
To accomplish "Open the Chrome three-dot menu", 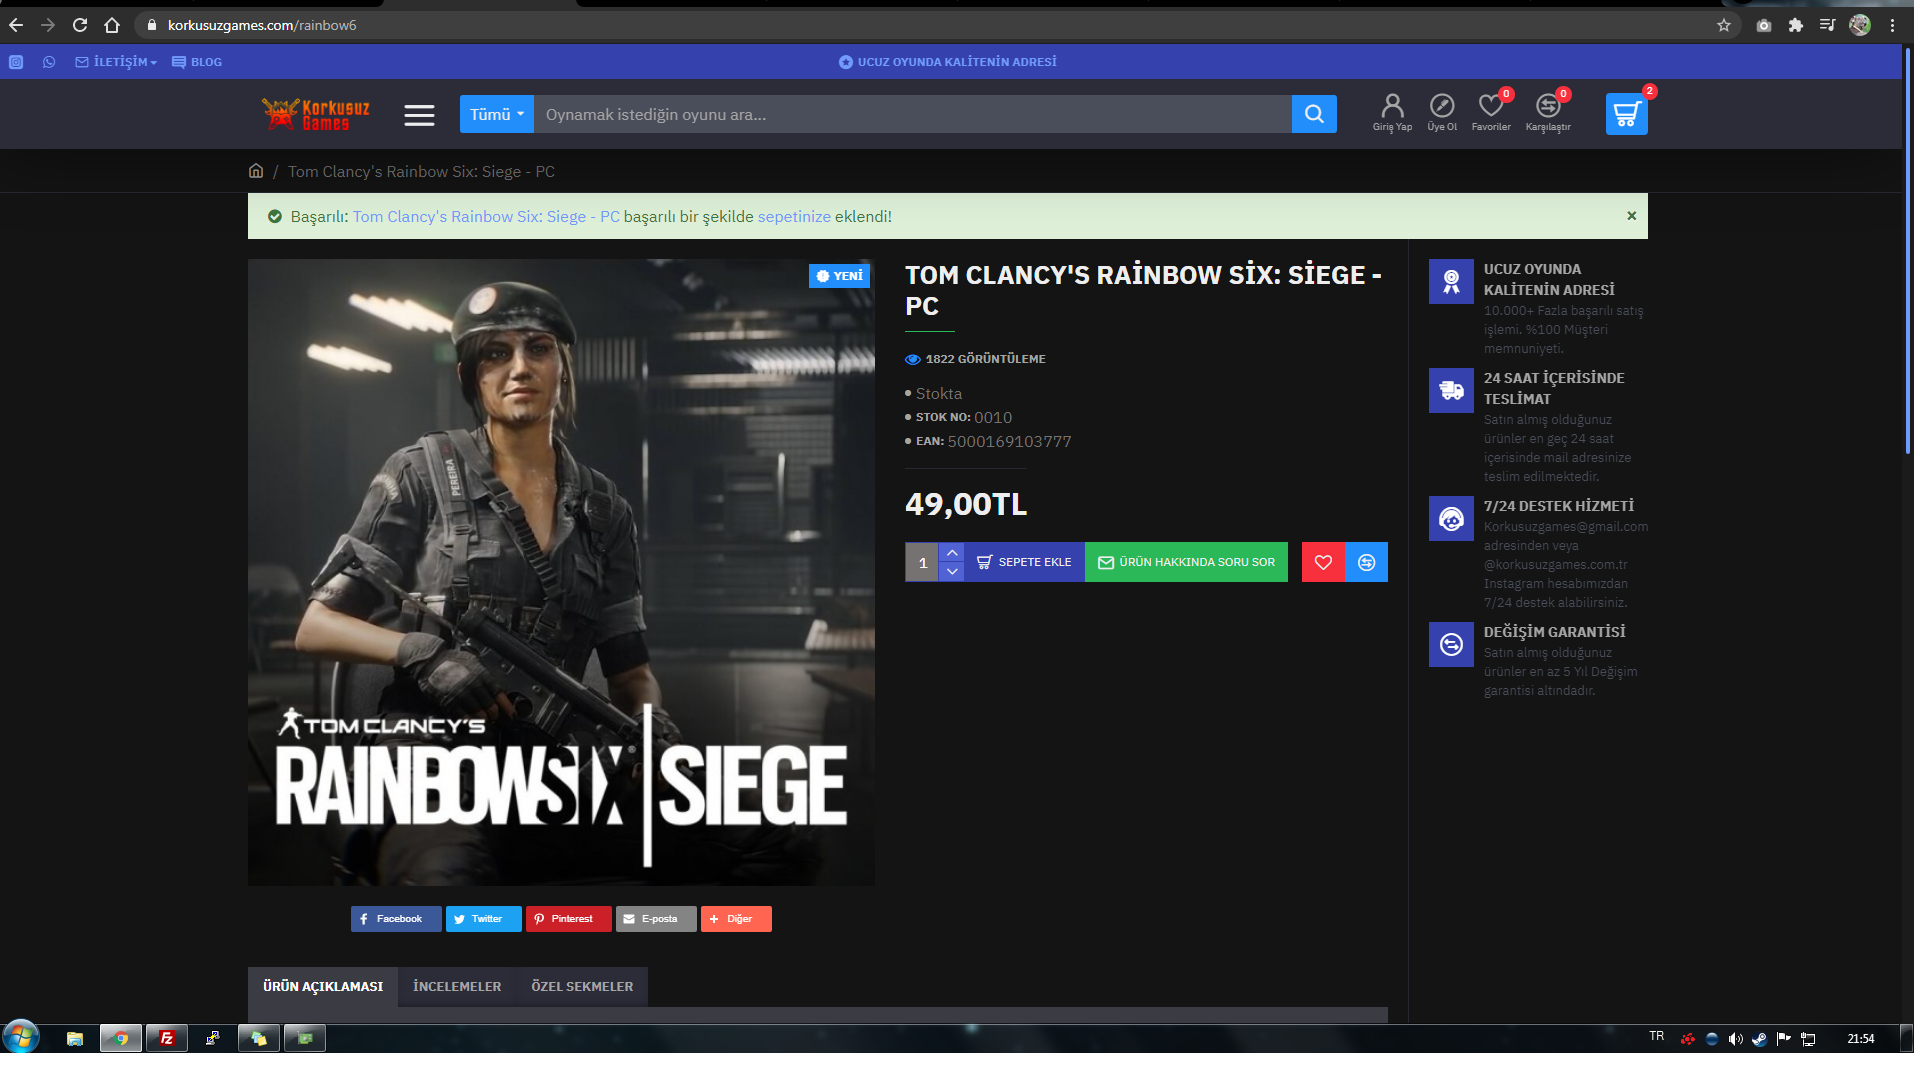I will pyautogui.click(x=1892, y=25).
